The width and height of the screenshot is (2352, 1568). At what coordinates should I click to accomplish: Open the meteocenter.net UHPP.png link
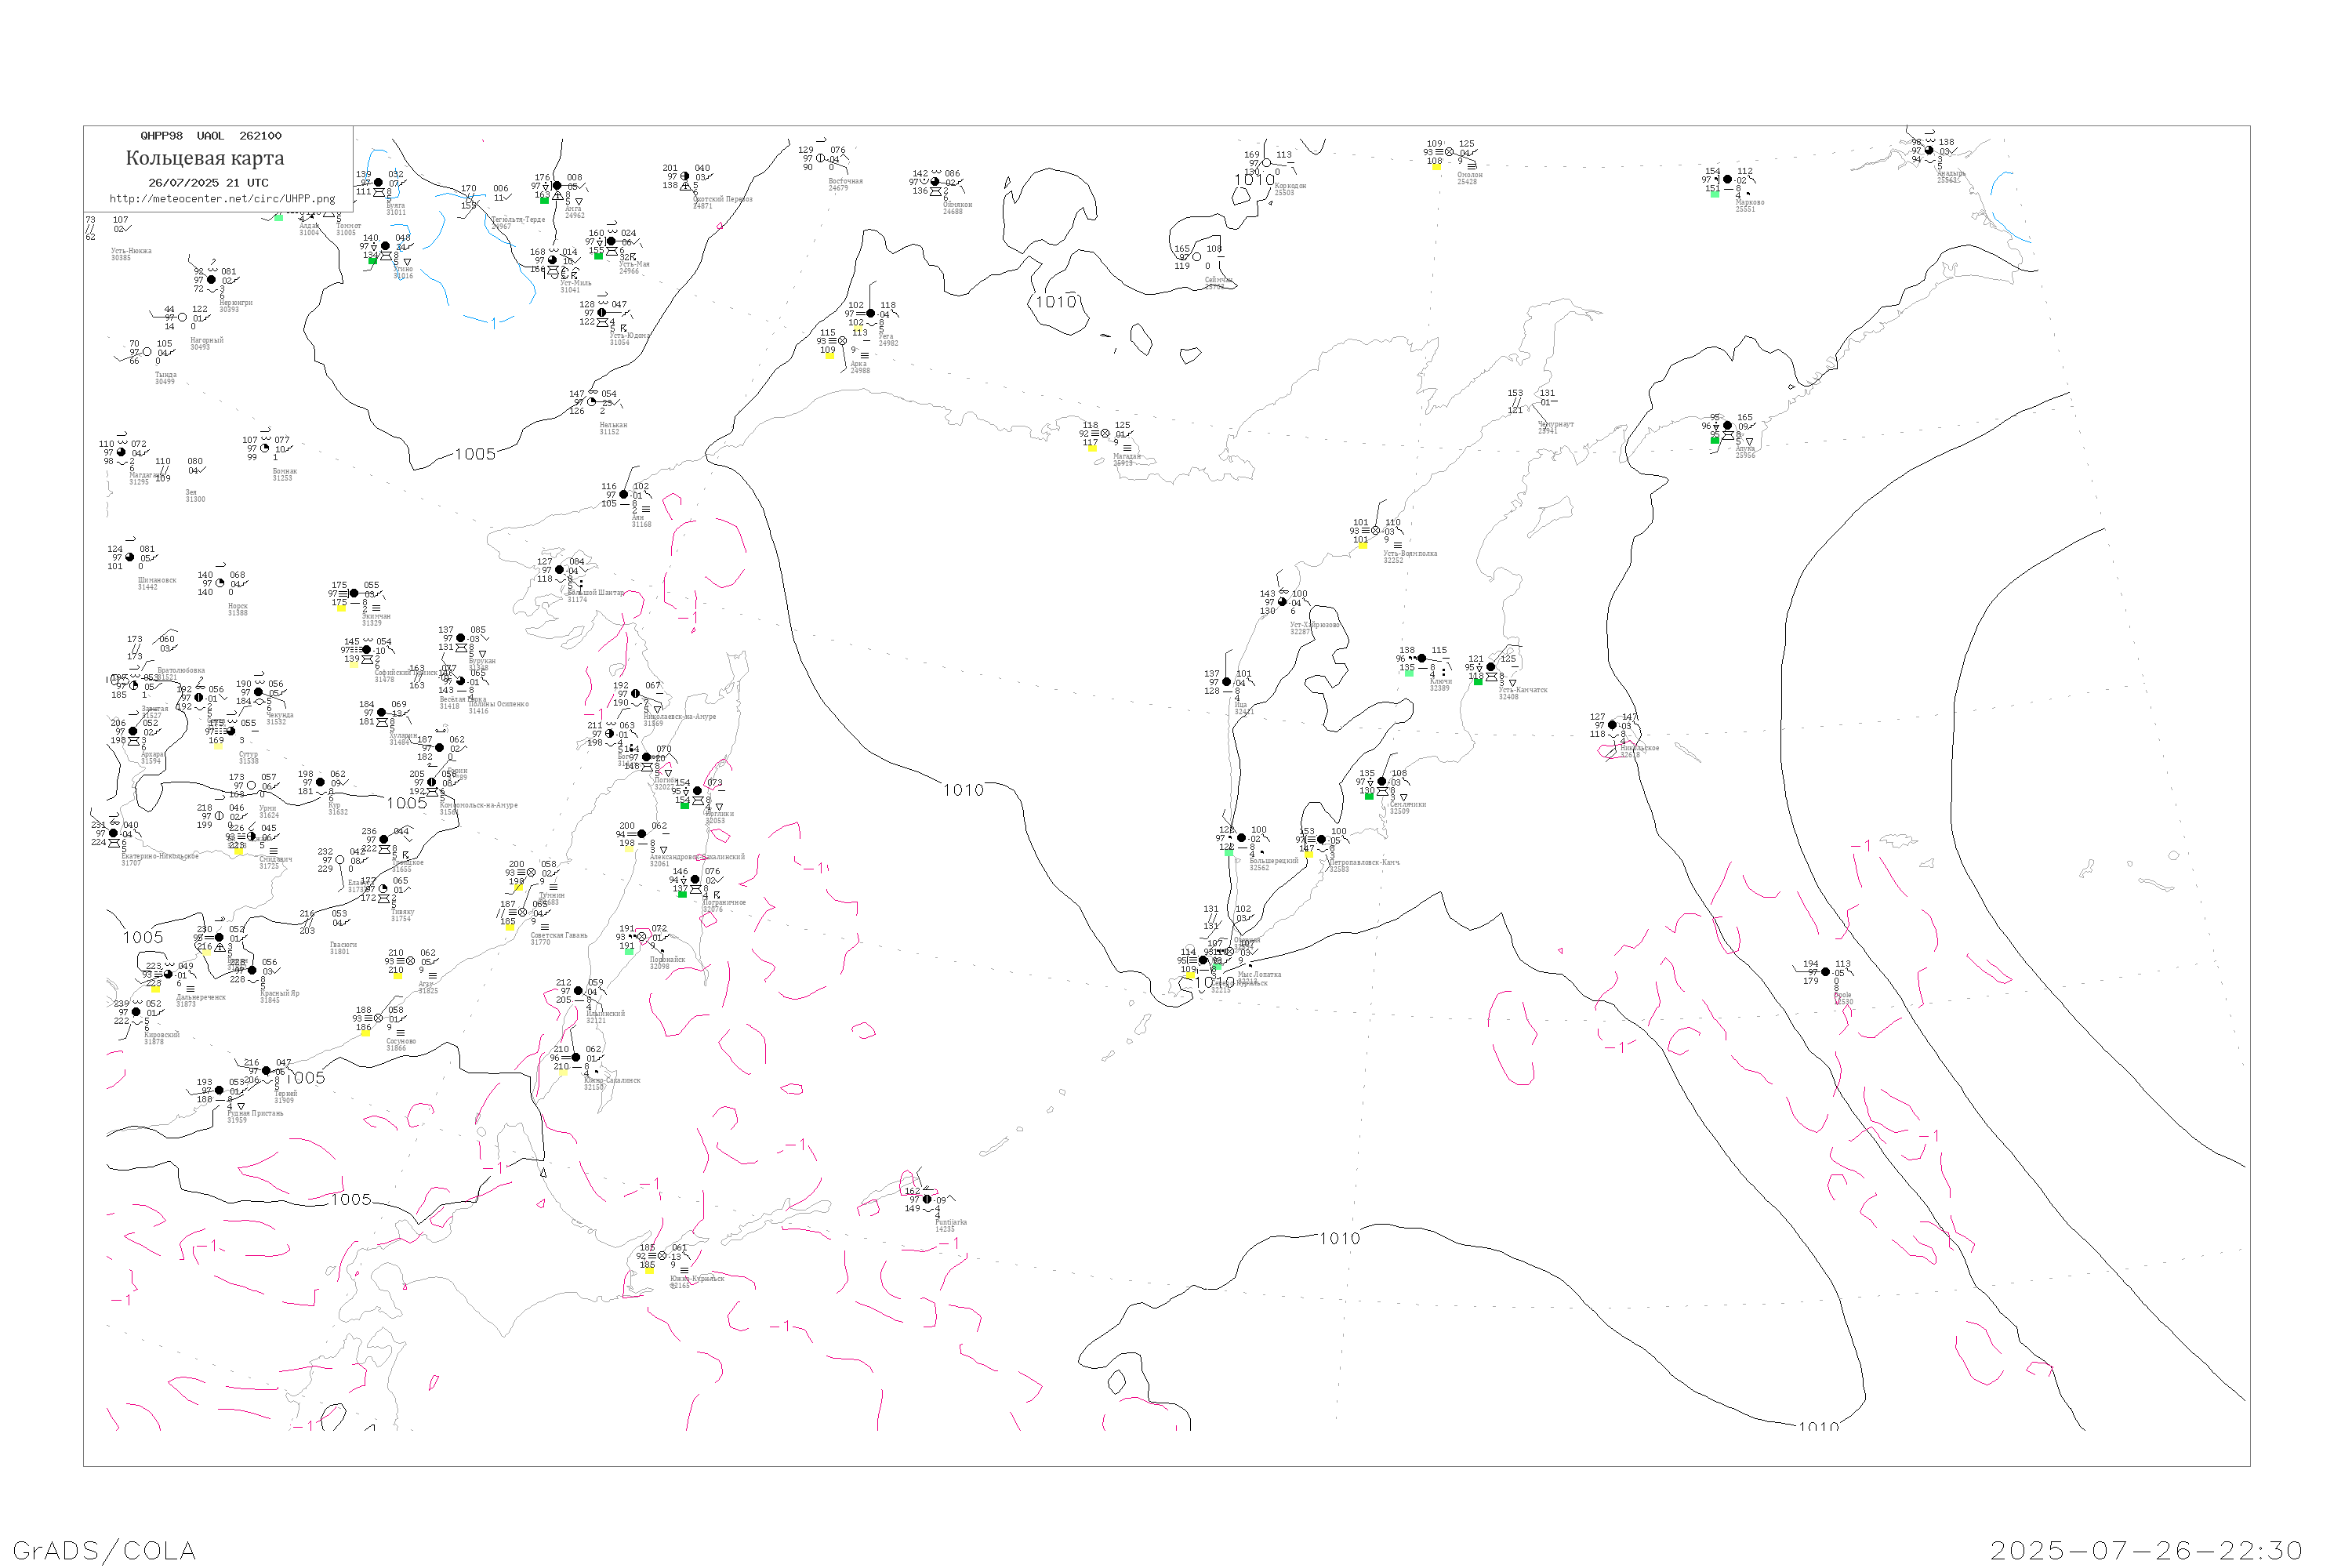(222, 199)
